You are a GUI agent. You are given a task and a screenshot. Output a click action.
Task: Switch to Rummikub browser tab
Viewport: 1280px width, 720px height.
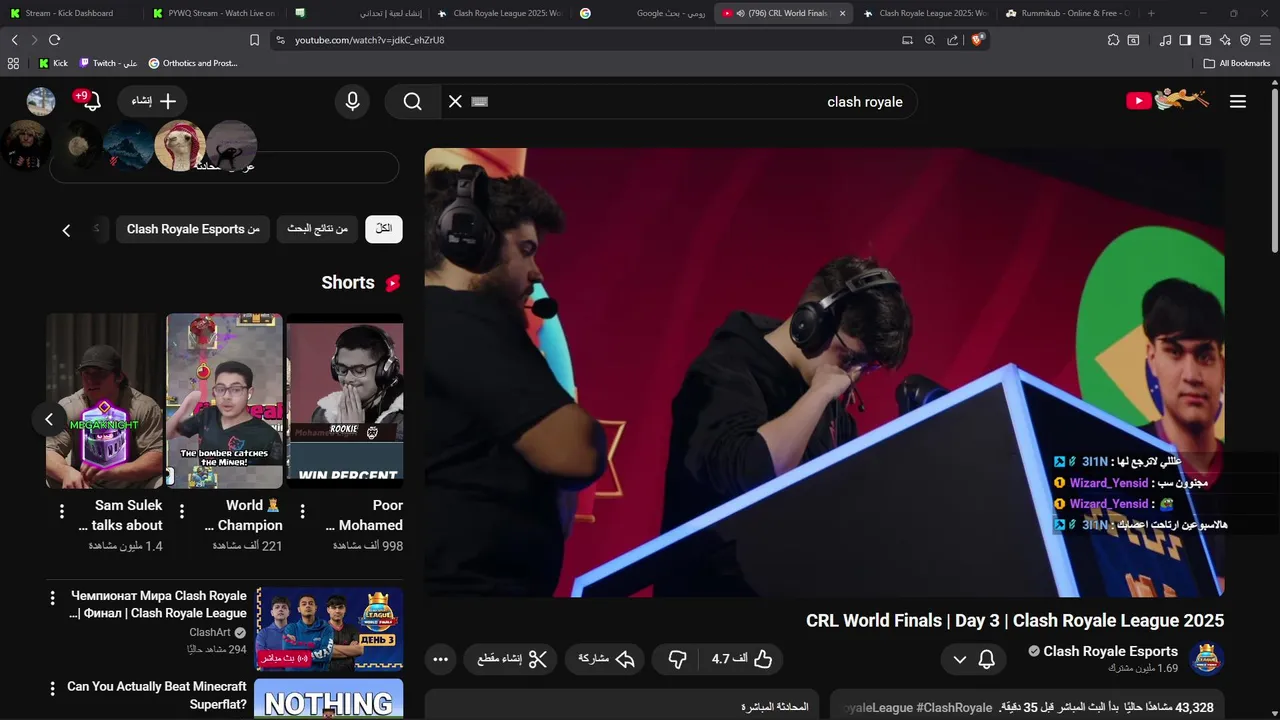point(1066,13)
